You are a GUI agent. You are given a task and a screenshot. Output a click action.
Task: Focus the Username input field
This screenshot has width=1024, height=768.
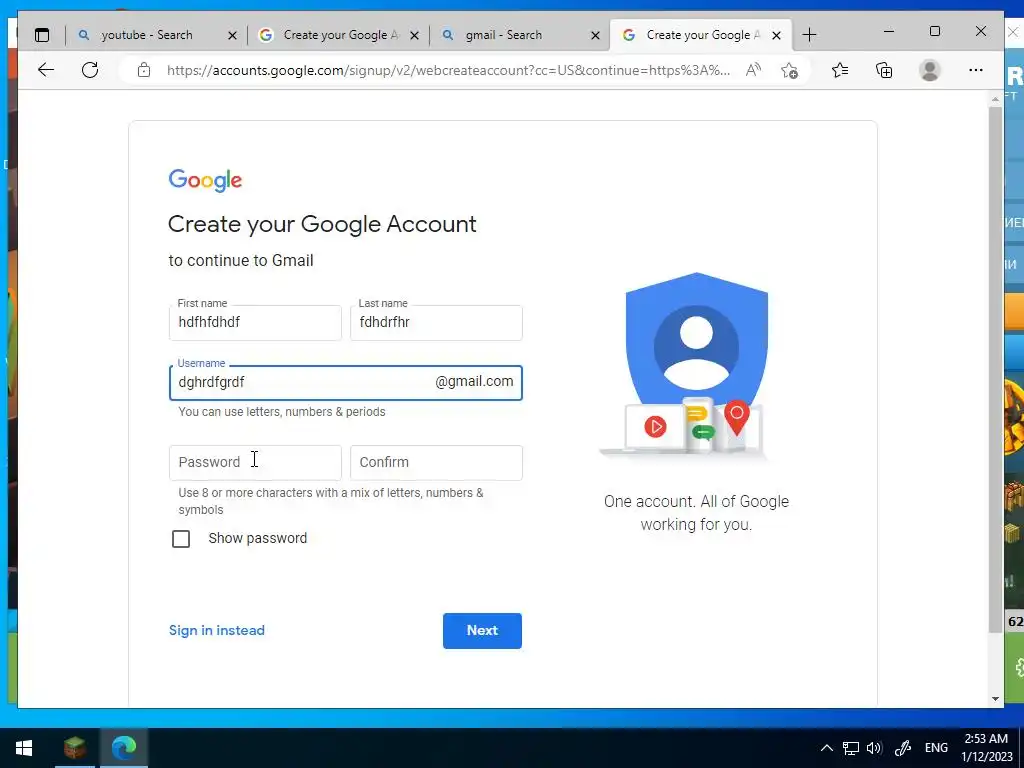pos(345,383)
